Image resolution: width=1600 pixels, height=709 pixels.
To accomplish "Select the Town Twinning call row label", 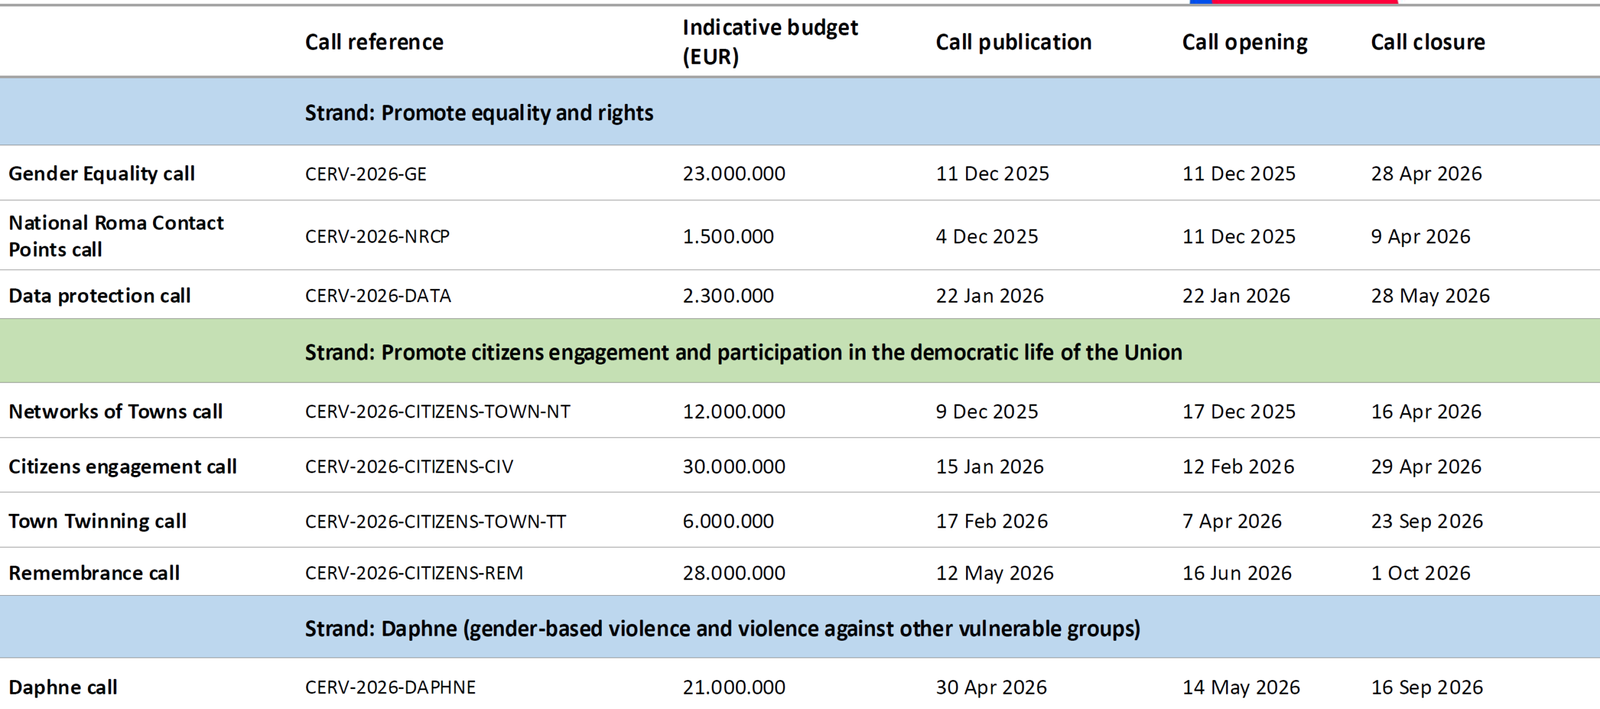I will pos(98,521).
